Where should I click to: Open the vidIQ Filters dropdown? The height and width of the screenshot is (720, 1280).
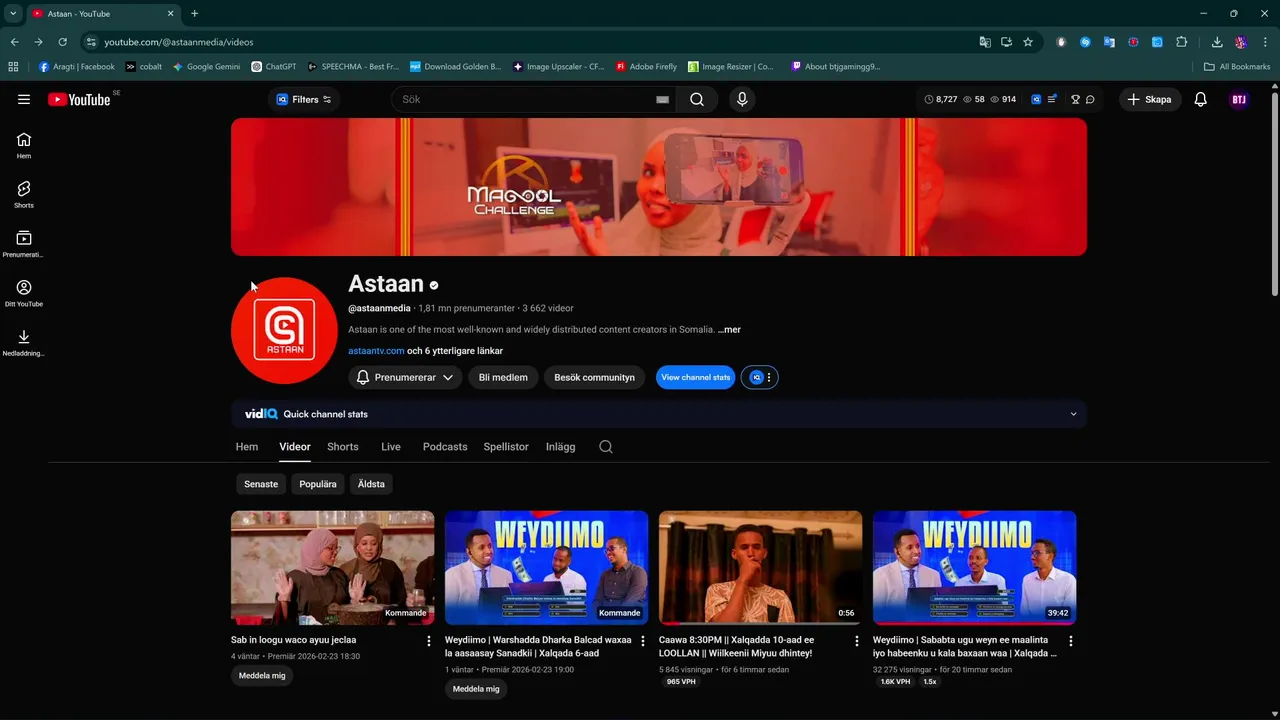point(304,99)
